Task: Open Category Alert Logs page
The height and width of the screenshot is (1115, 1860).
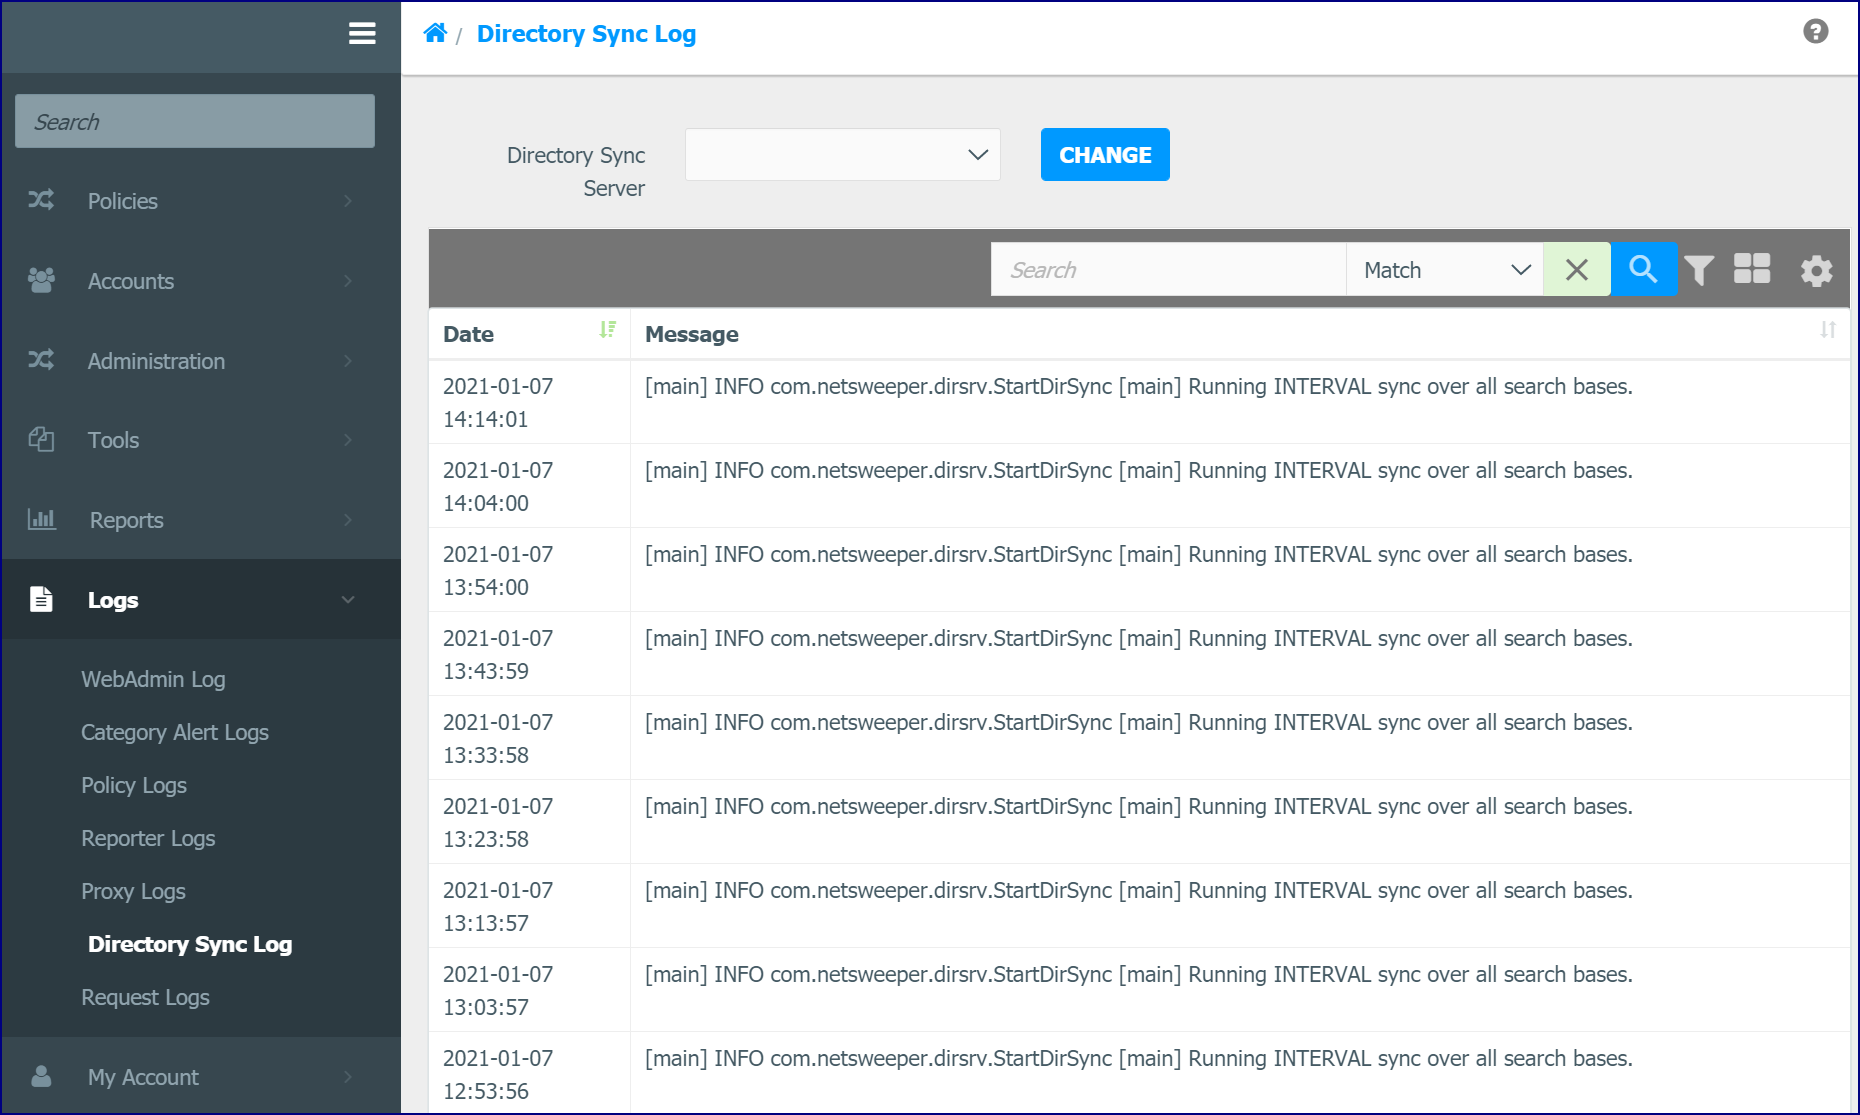Action: coord(175,732)
